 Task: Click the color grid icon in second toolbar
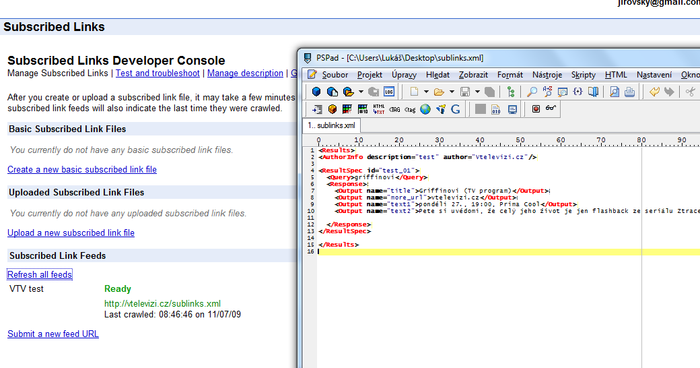coord(347,109)
